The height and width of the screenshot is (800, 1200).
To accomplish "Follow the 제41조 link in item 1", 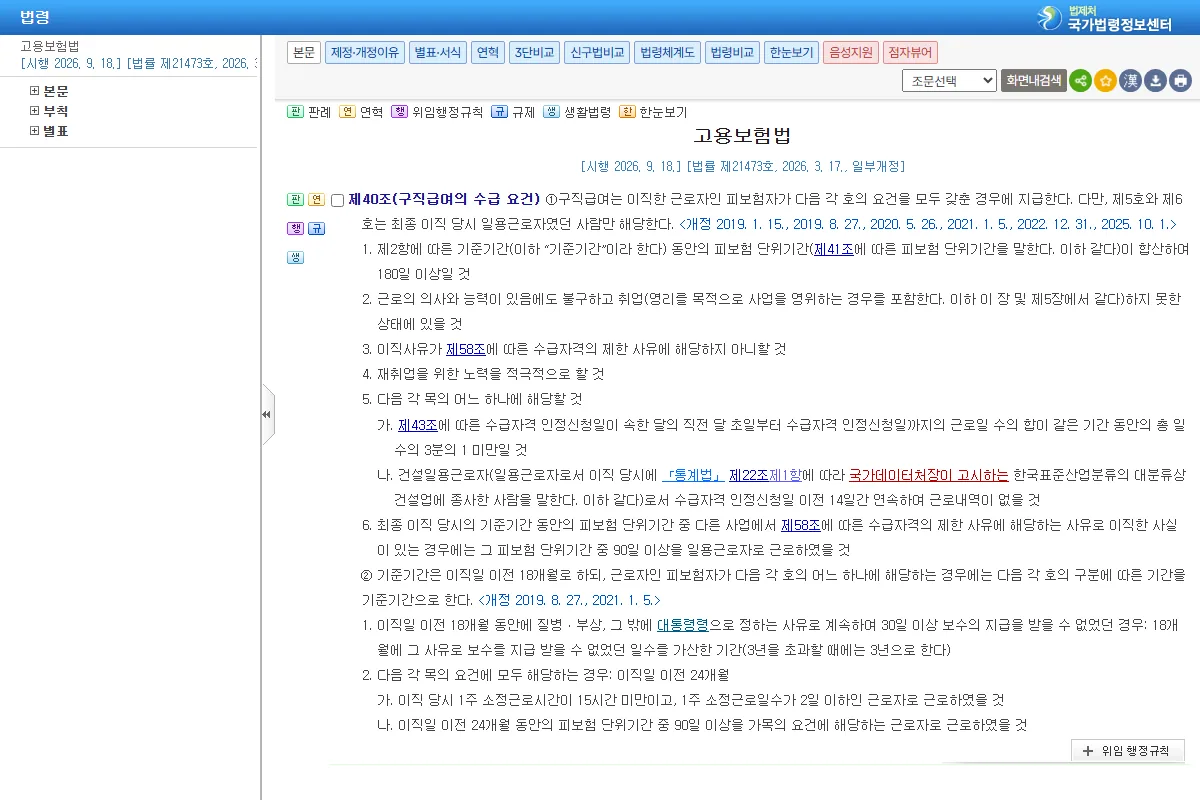I will (x=833, y=249).
